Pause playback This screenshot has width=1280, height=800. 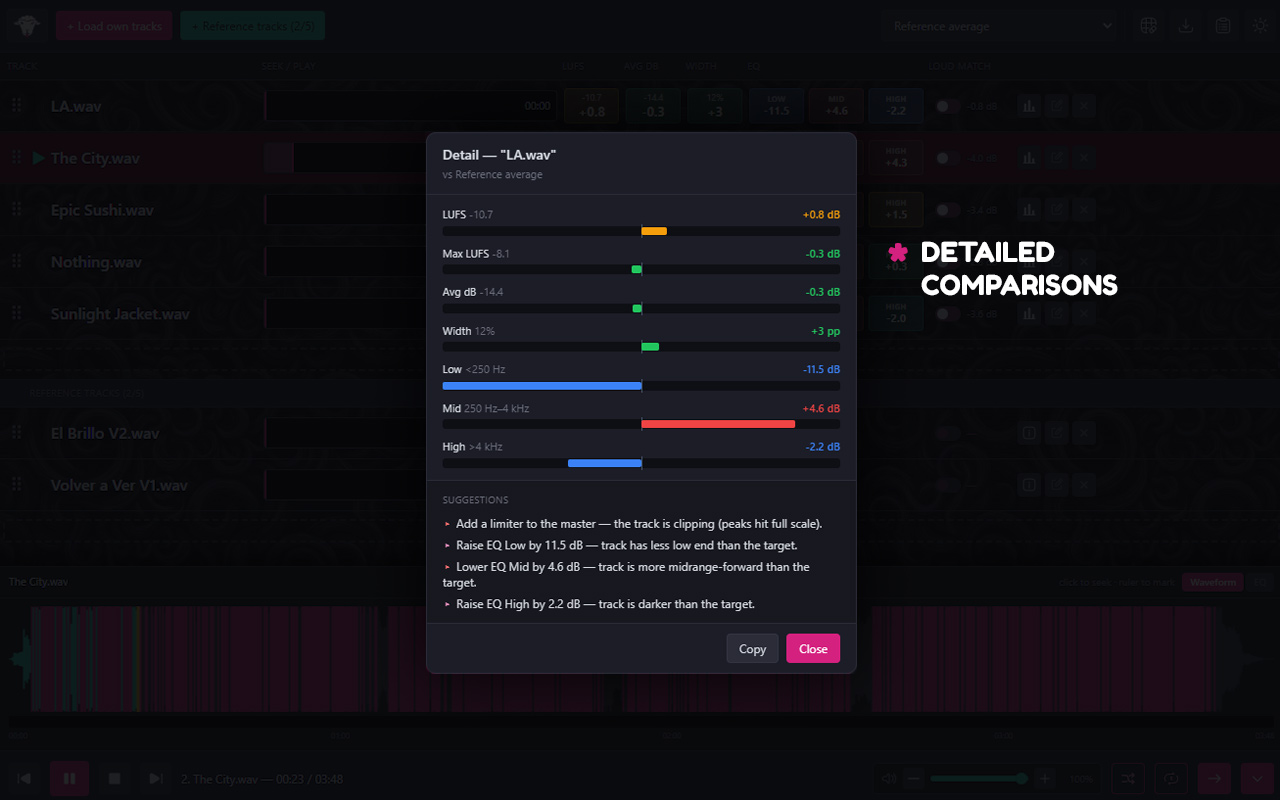[x=70, y=778]
